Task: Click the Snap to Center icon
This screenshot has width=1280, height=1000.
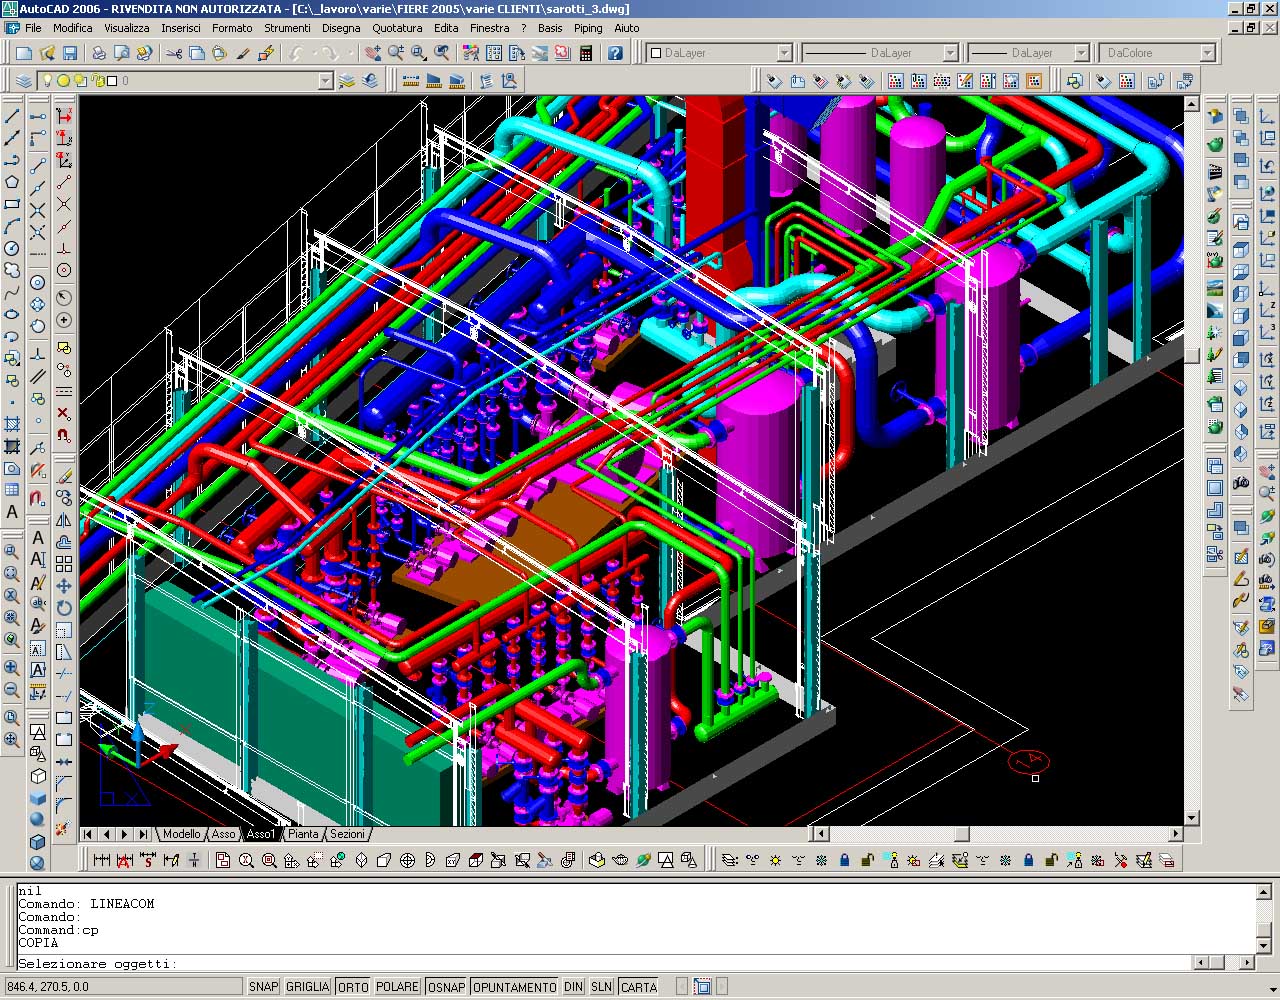Action: [x=38, y=283]
